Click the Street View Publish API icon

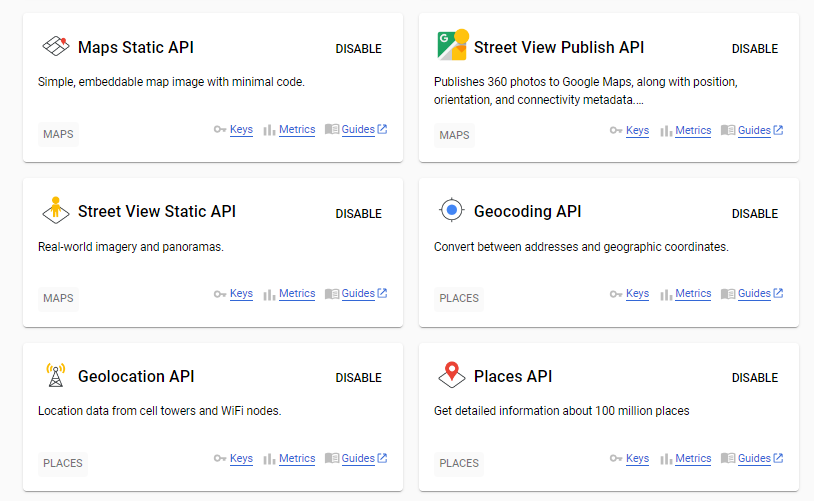(452, 47)
